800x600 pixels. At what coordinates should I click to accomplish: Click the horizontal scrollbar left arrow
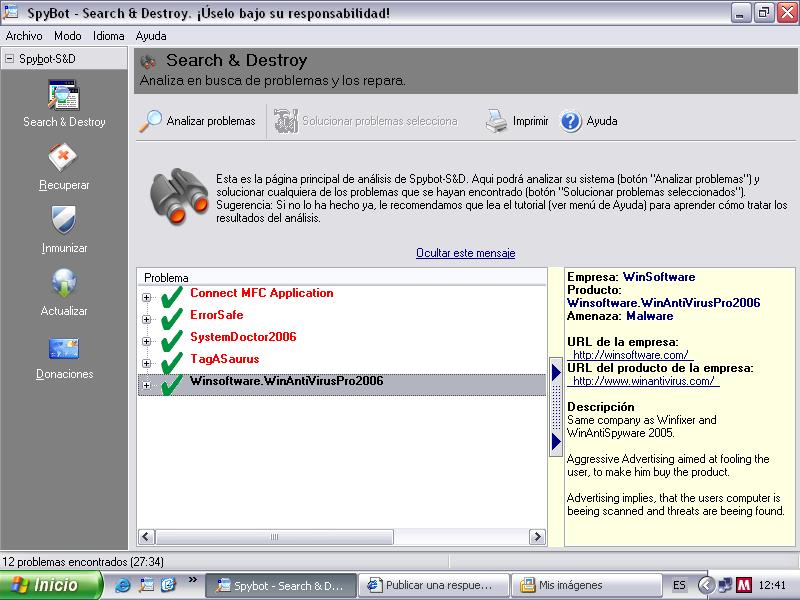click(146, 536)
